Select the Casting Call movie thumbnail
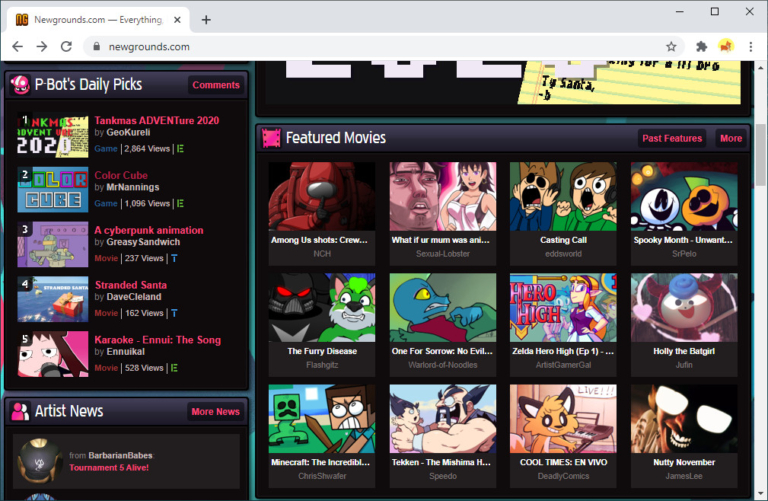The width and height of the screenshot is (768, 501). [563, 196]
